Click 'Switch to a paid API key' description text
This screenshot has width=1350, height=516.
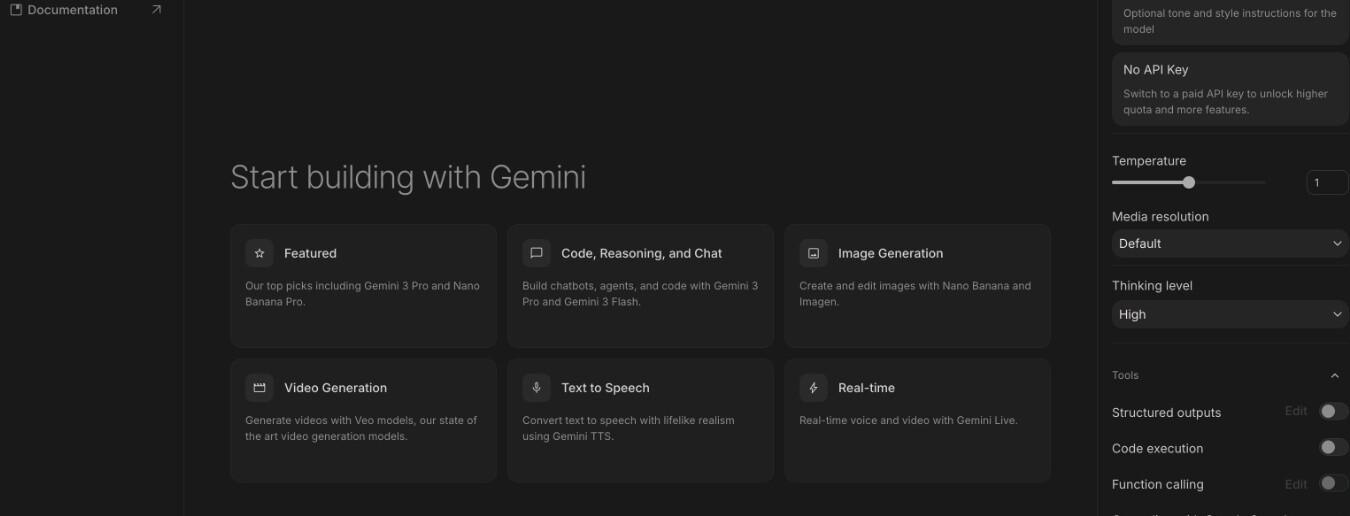click(x=1225, y=102)
